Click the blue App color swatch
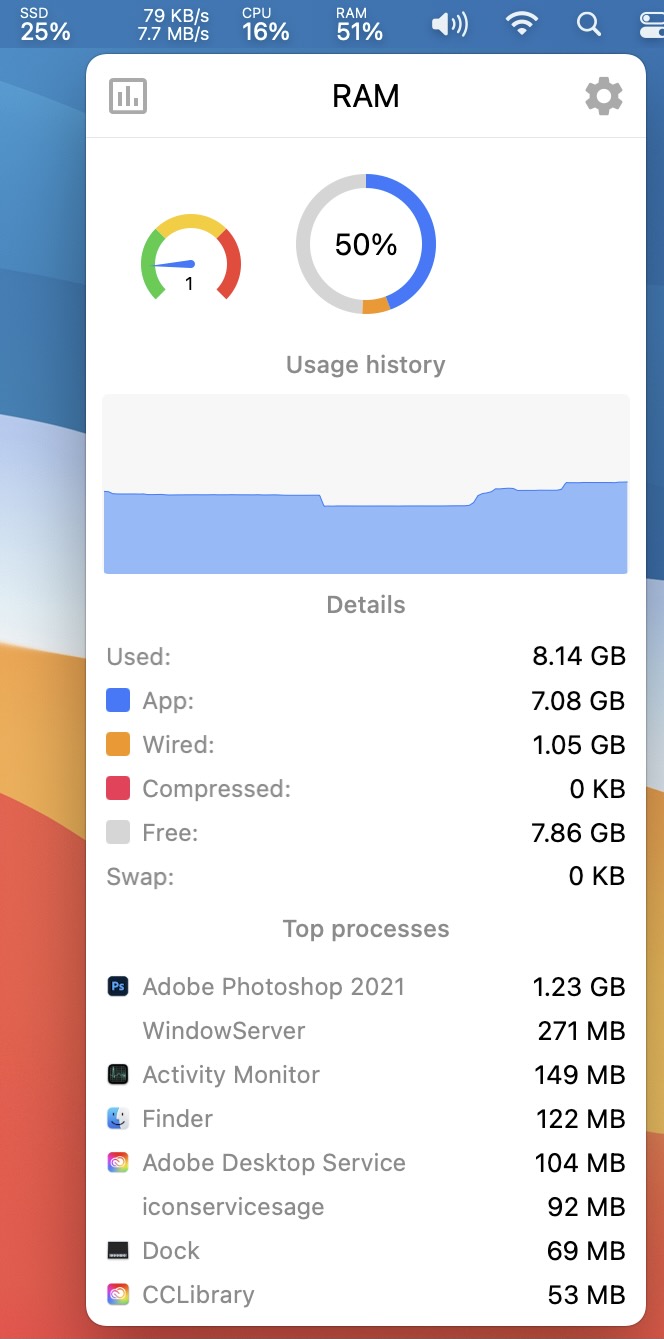 pos(118,701)
